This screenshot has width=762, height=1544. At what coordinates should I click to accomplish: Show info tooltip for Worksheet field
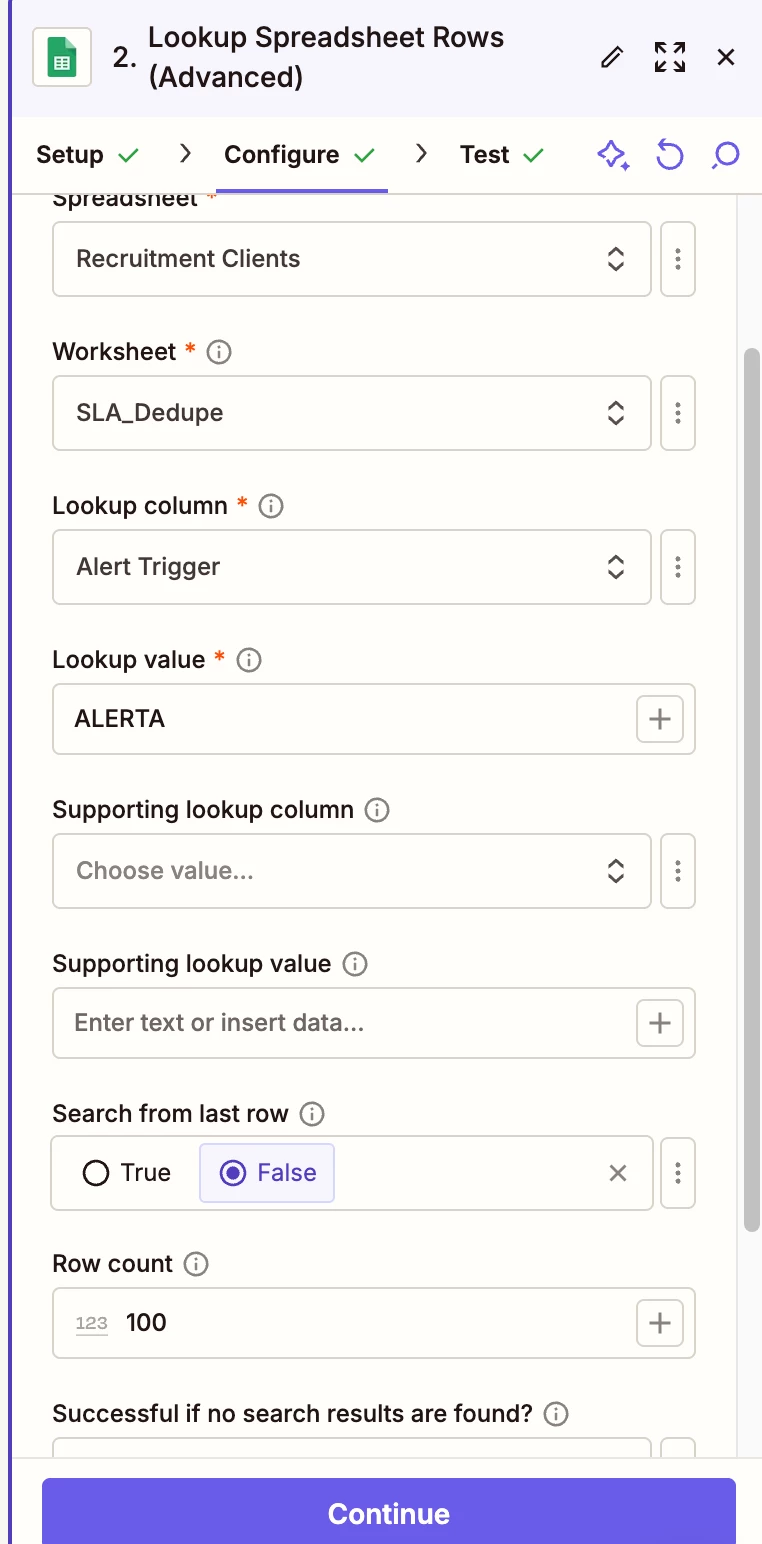pos(218,352)
